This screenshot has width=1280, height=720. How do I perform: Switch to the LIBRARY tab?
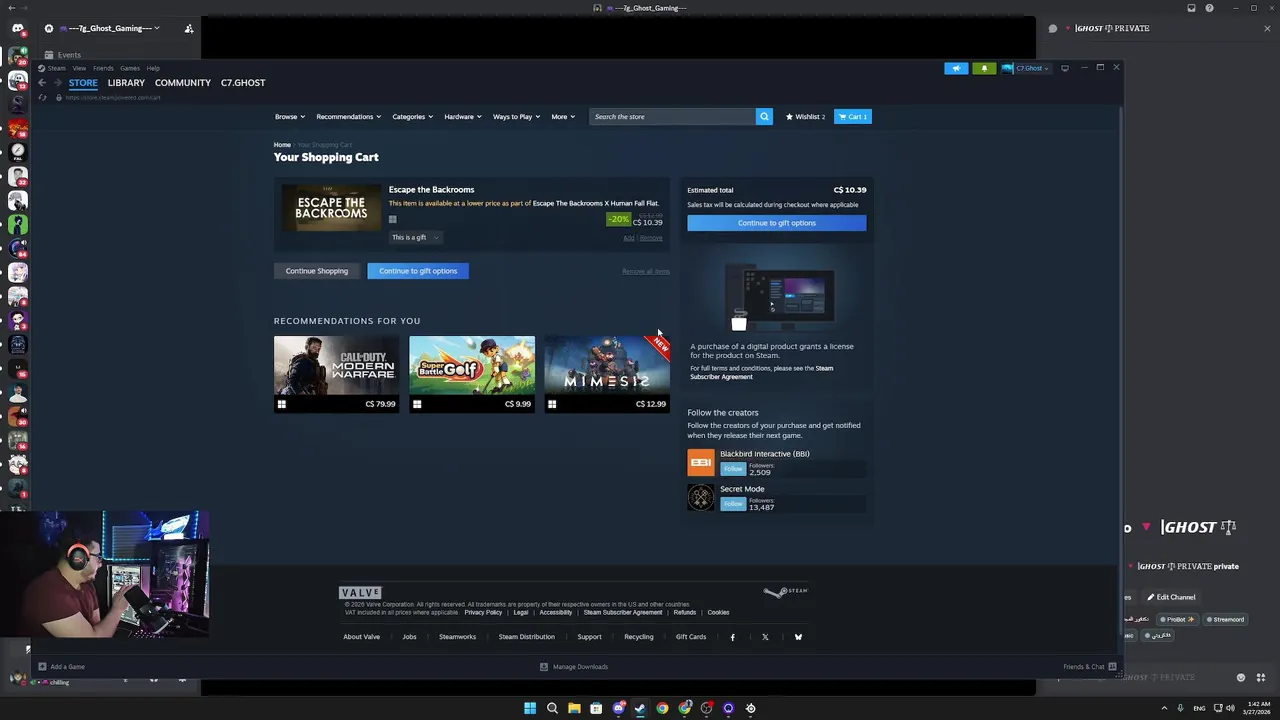click(126, 83)
